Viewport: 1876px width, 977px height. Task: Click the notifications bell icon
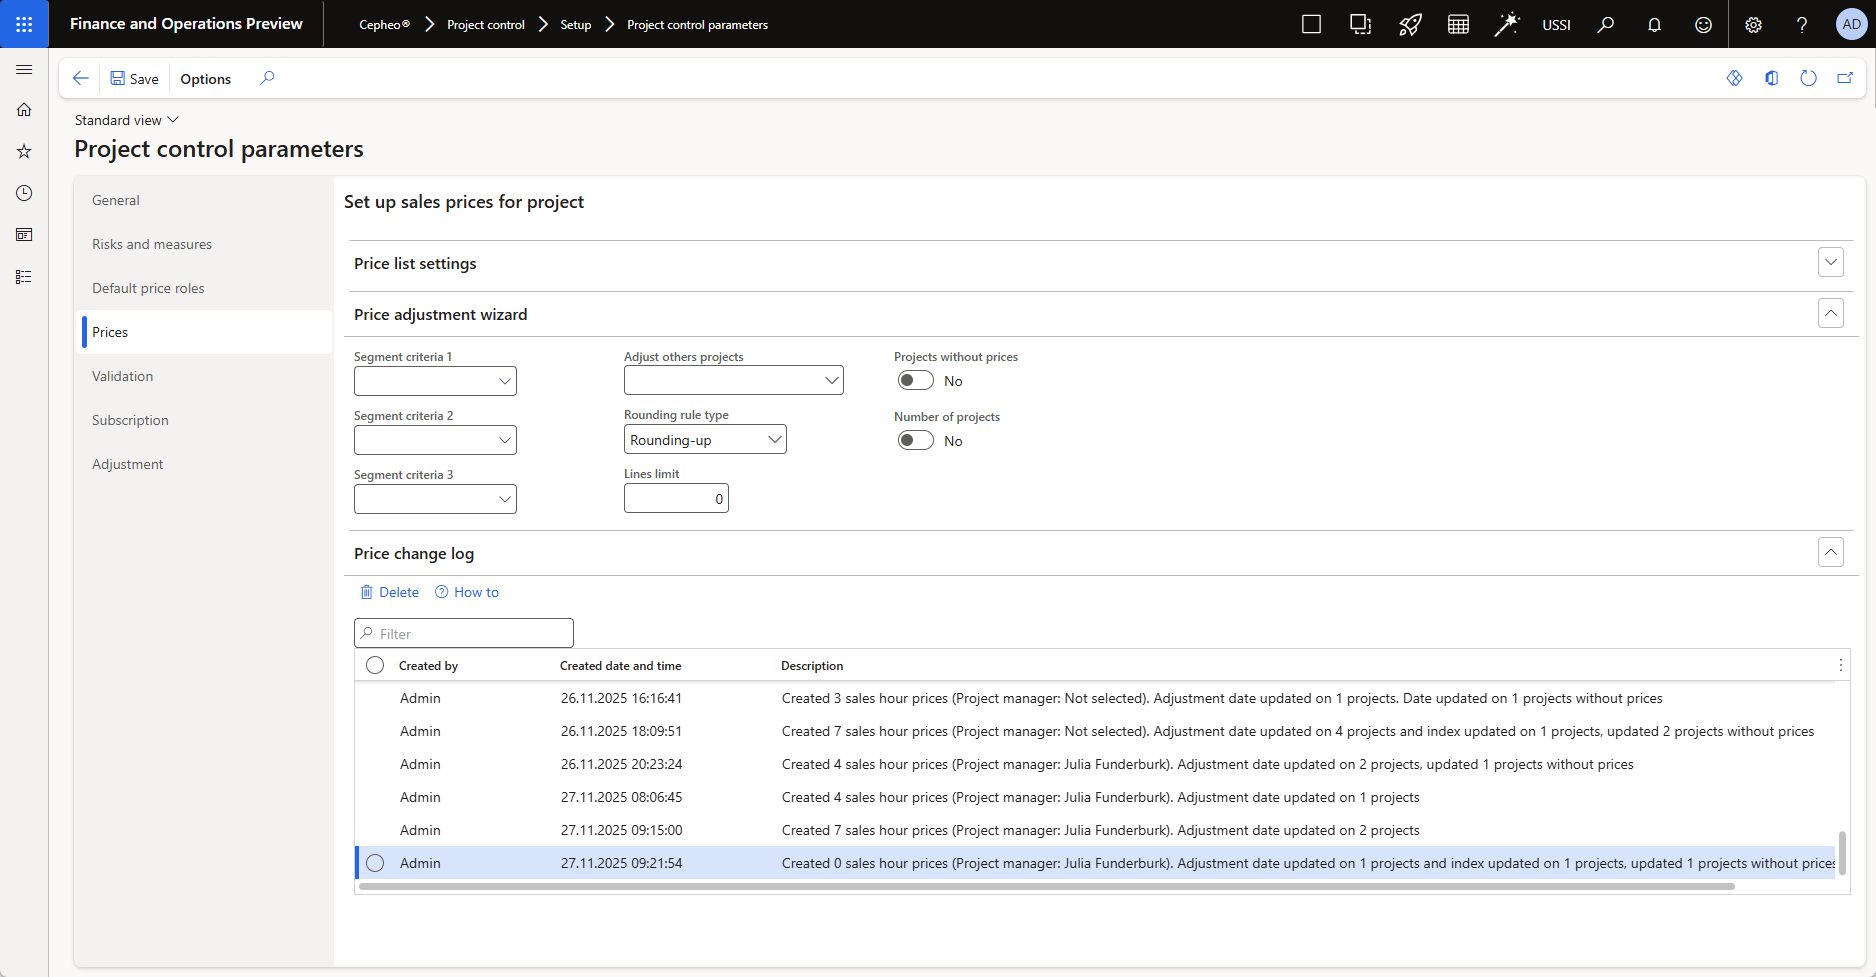pos(1654,25)
